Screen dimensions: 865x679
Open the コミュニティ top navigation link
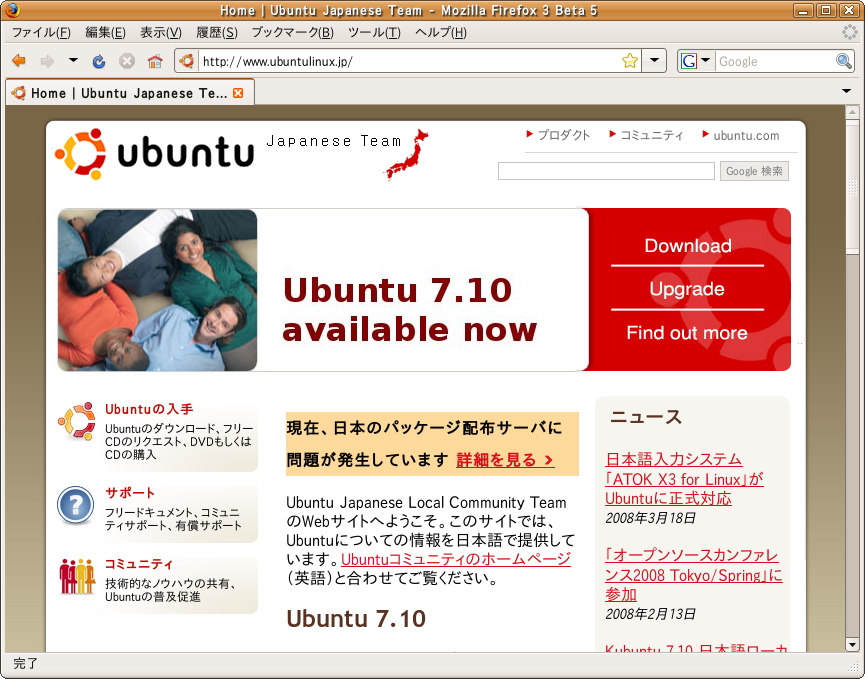point(652,135)
